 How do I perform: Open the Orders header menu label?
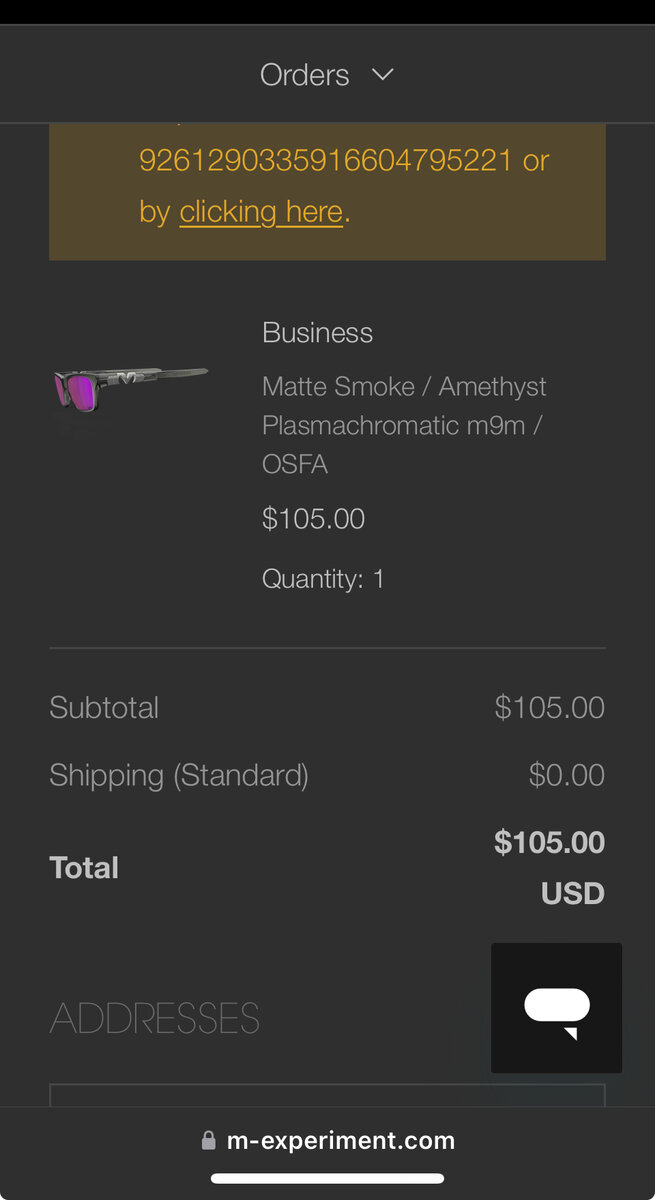pyautogui.click(x=304, y=75)
